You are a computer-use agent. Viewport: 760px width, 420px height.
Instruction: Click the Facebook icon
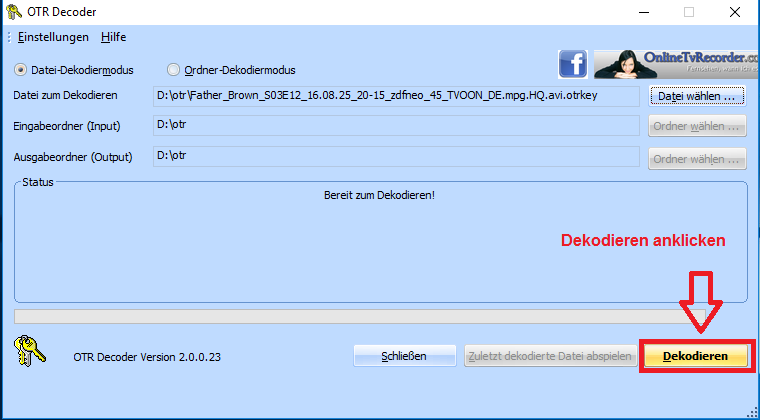tap(572, 65)
